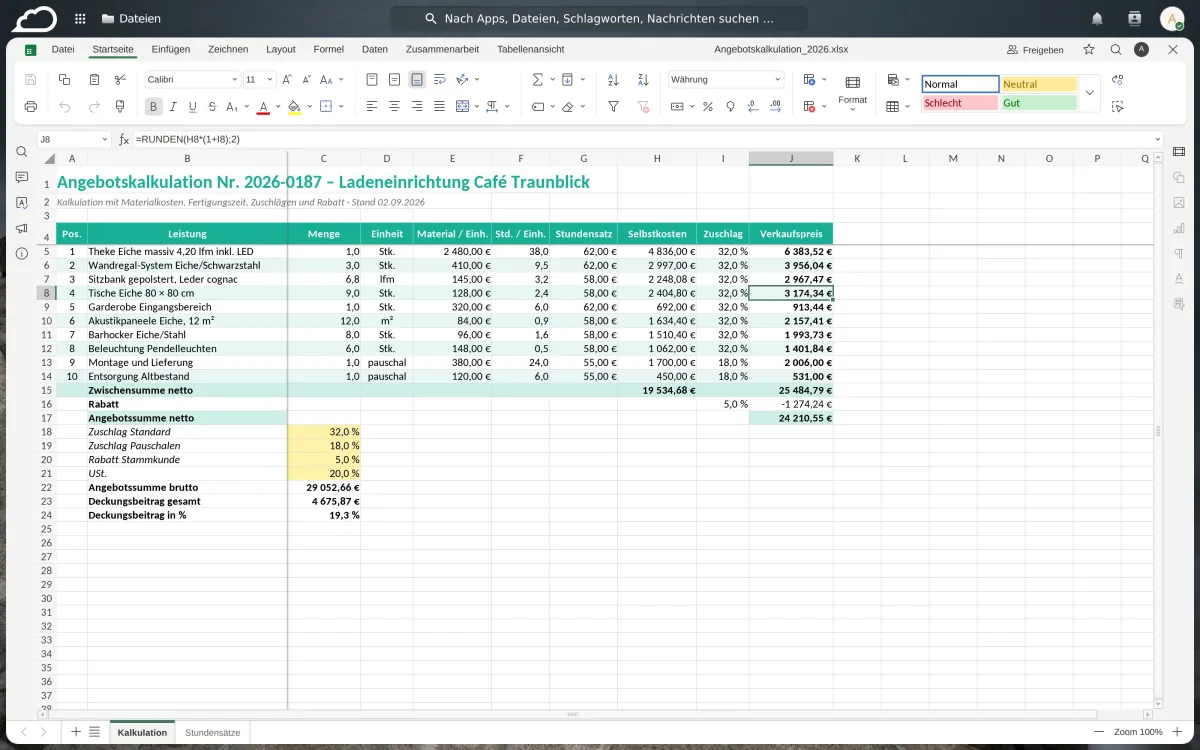Insert AutoSum with the Sigma icon
Image resolution: width=1200 pixels, height=750 pixels.
click(x=537, y=80)
